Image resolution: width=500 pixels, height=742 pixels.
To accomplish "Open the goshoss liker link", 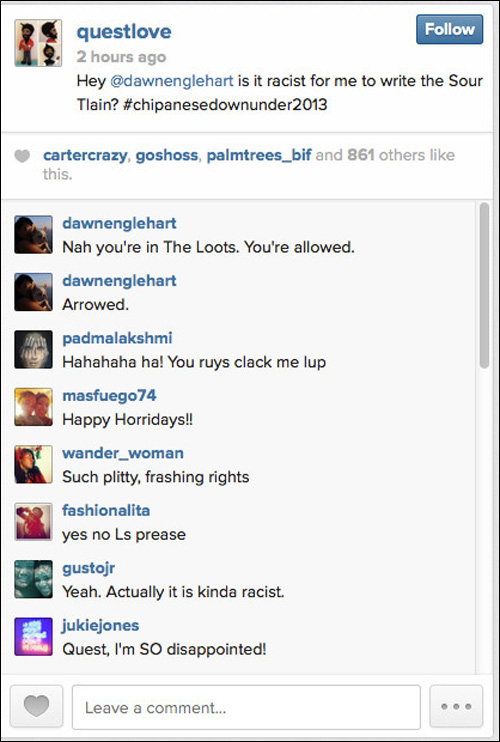I will tap(167, 155).
